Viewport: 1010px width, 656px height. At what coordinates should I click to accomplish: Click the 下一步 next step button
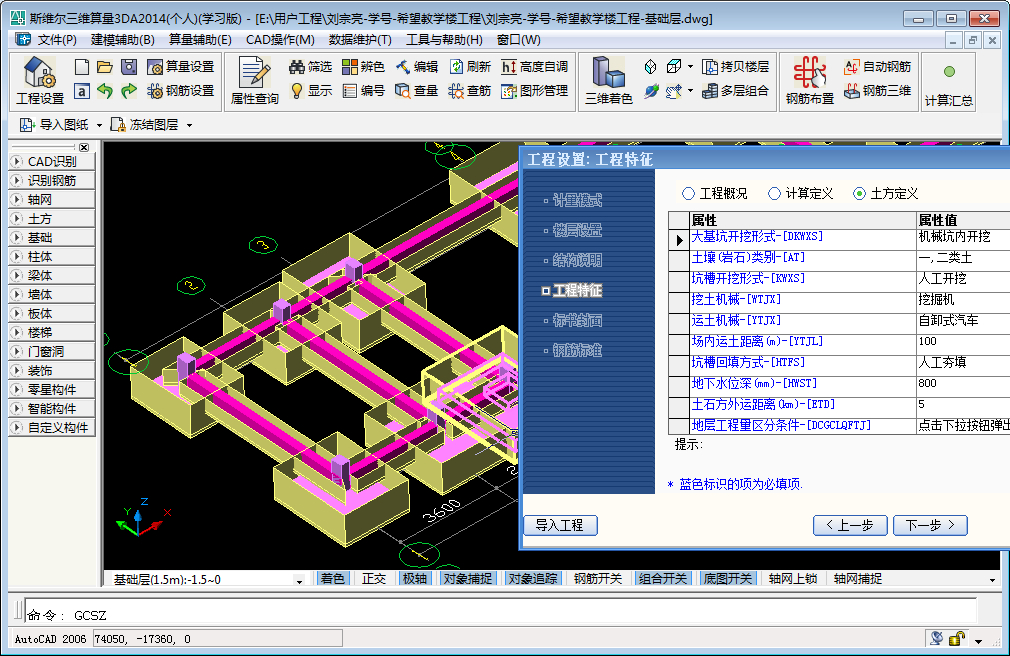(930, 526)
